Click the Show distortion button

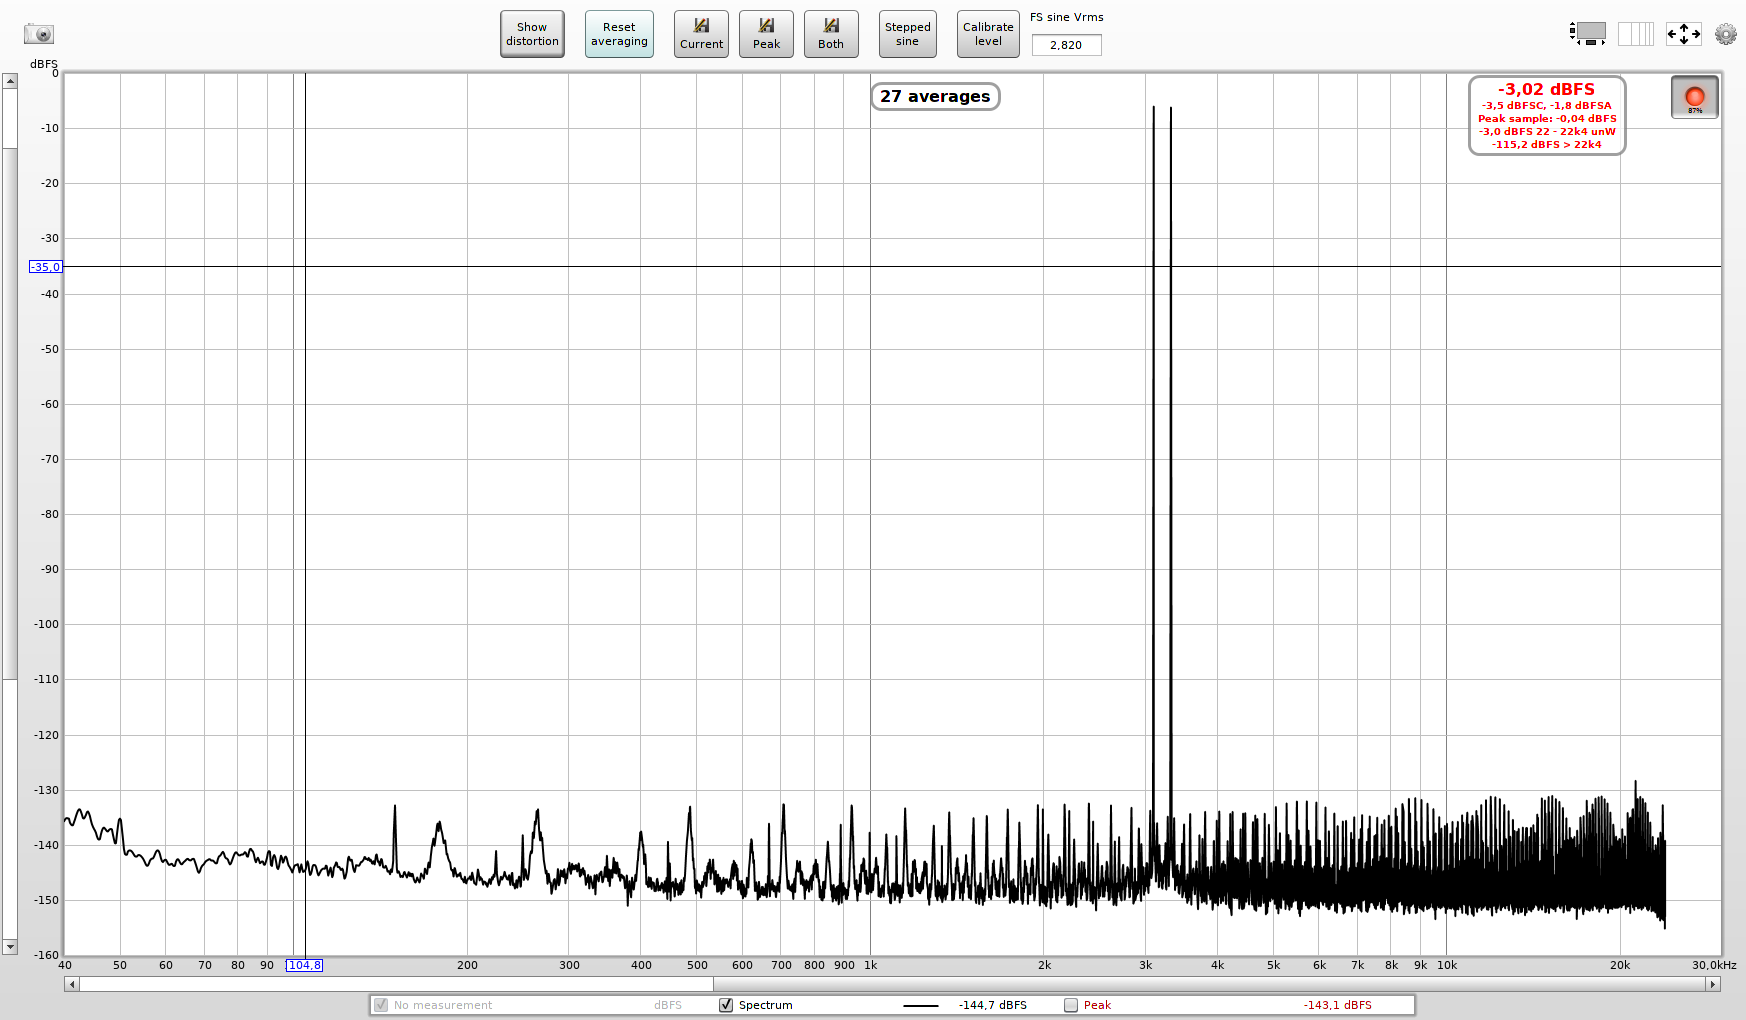(532, 34)
